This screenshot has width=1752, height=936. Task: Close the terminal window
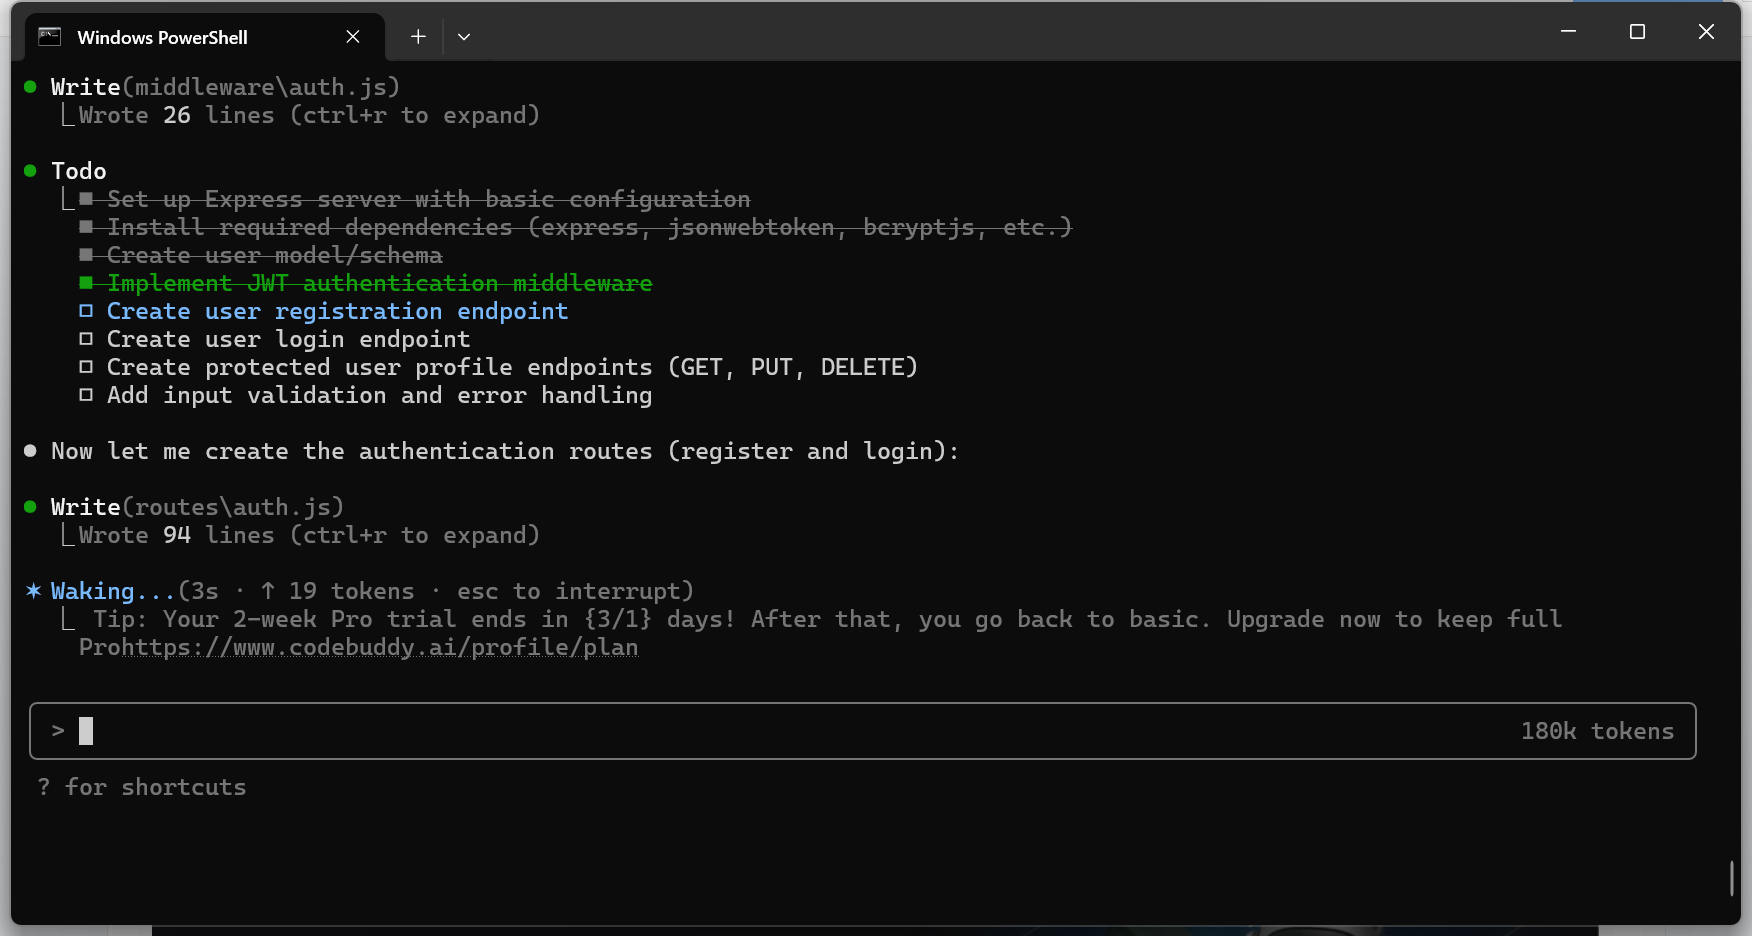1706,32
